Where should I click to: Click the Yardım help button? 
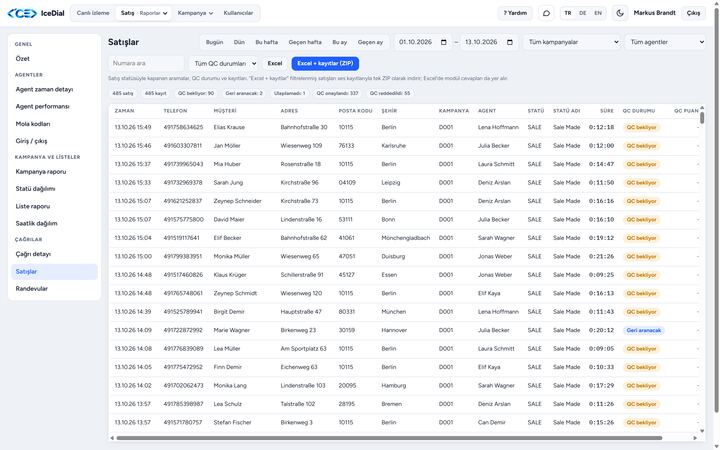pos(515,13)
